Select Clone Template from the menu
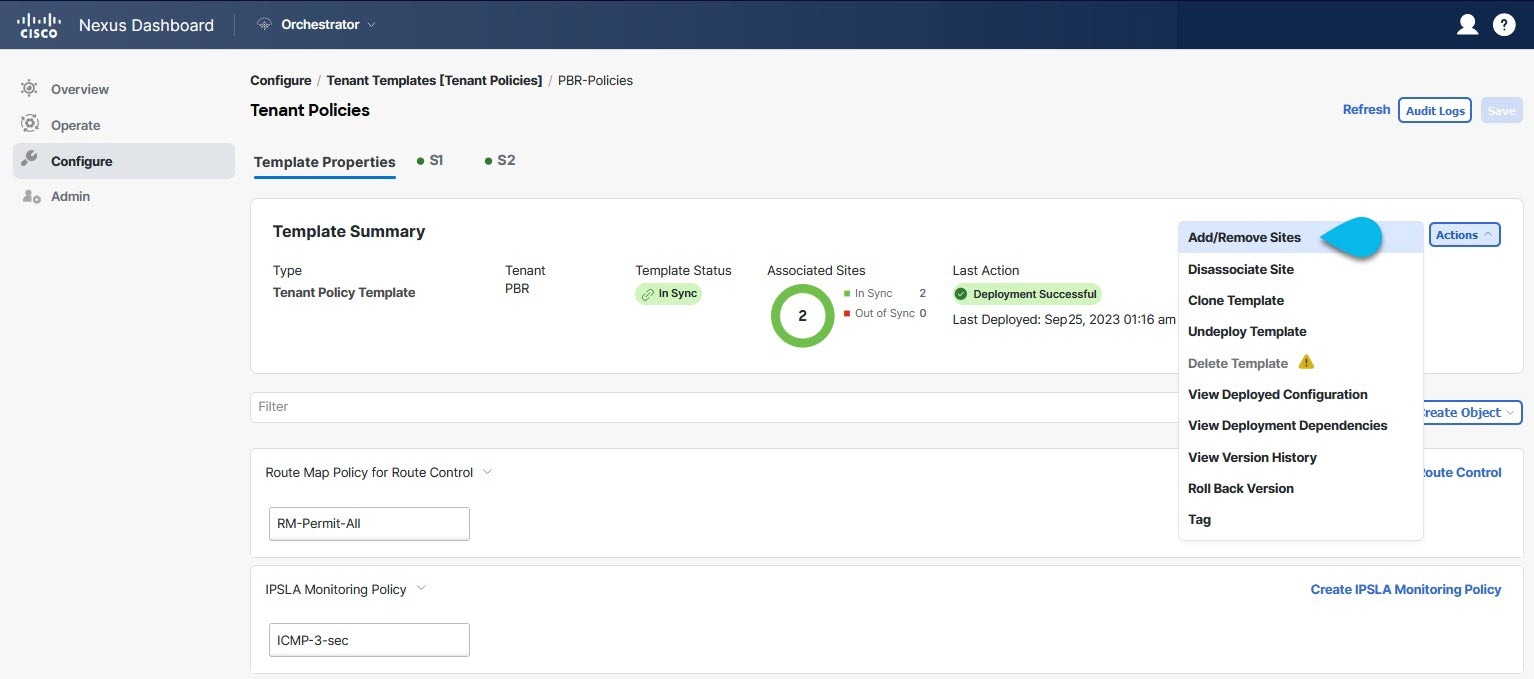Viewport: 1534px width, 679px height. click(x=1300, y=300)
